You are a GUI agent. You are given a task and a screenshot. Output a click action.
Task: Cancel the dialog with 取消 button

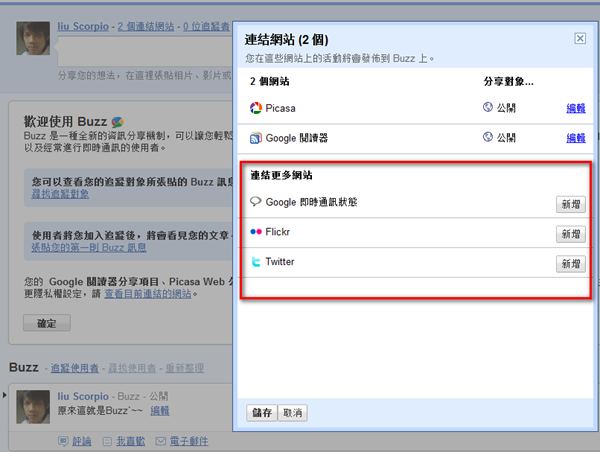[292, 413]
